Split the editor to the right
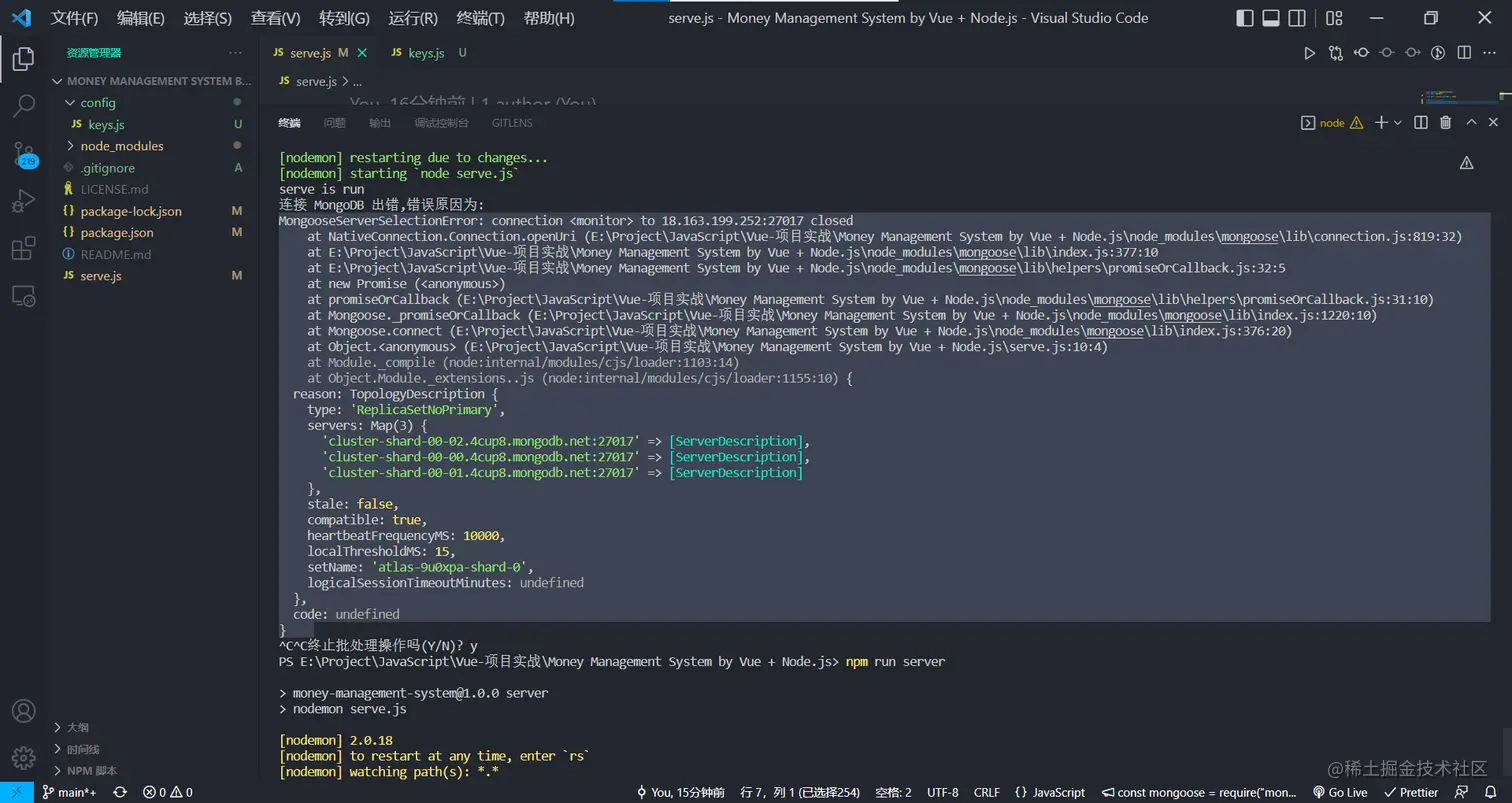The height and width of the screenshot is (803, 1512). [1464, 53]
